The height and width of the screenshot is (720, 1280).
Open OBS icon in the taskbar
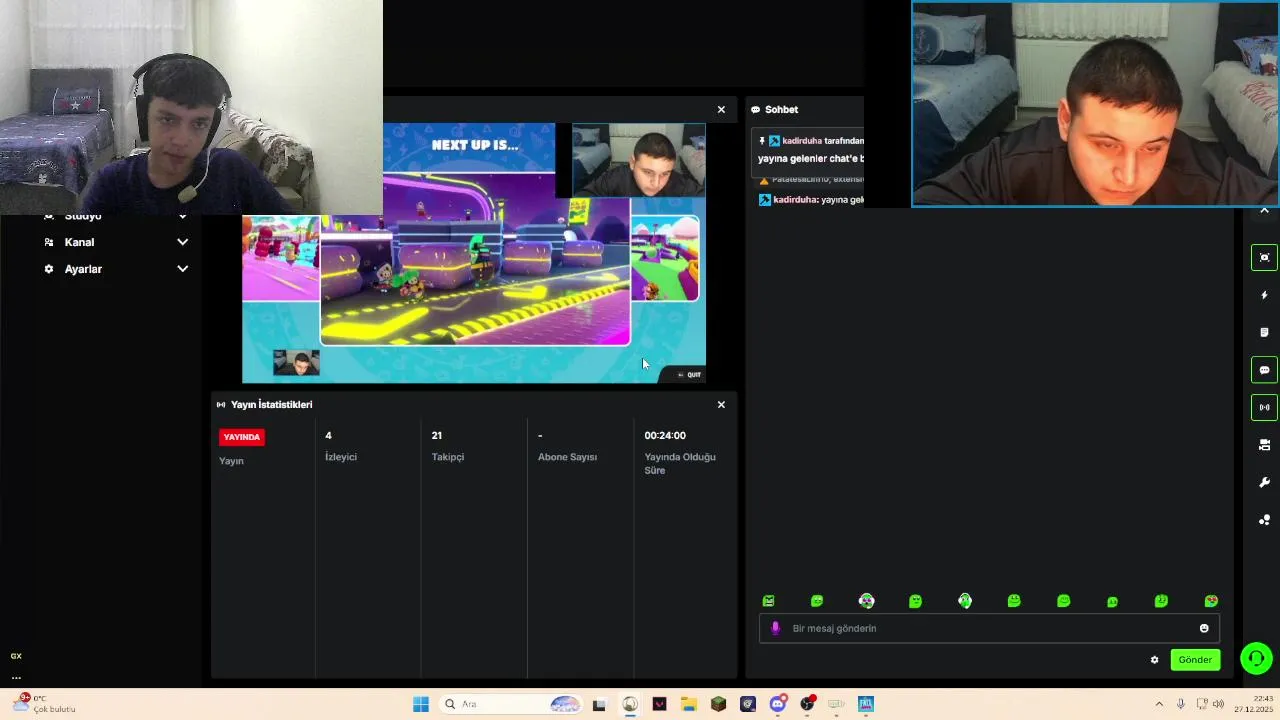tap(807, 704)
